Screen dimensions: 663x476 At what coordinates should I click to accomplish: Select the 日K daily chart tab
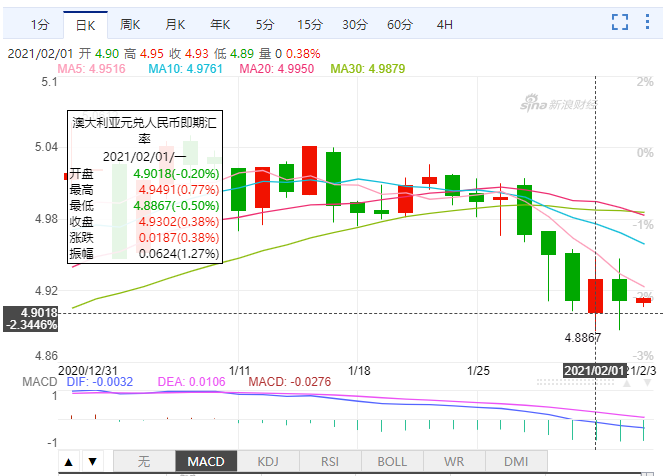[x=85, y=25]
